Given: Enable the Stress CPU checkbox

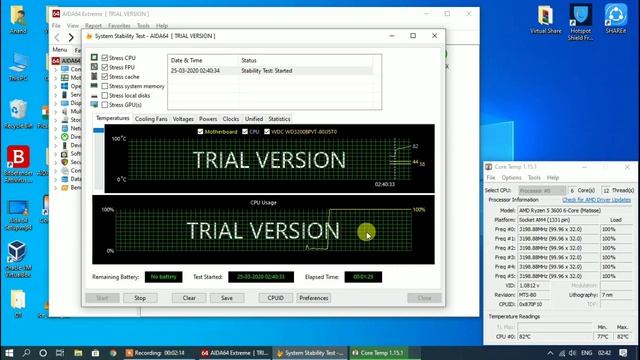Looking at the screenshot, I should [105, 58].
